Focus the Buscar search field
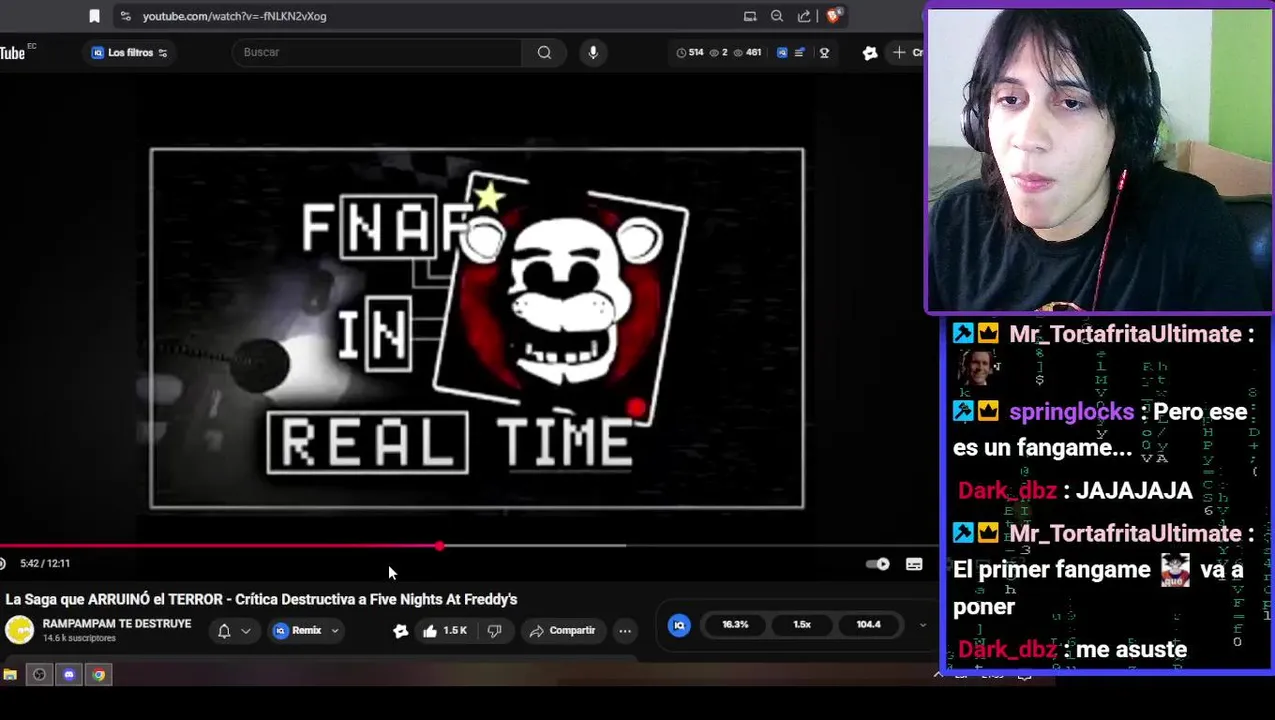This screenshot has width=1275, height=720. 377,52
